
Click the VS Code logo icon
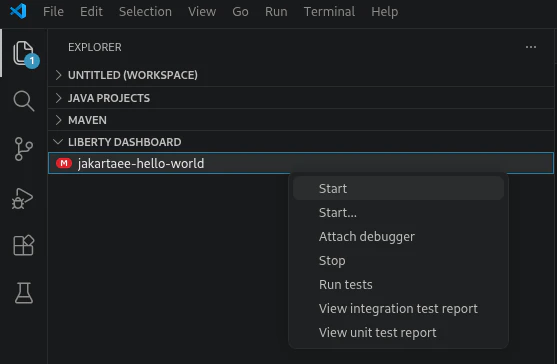coord(18,11)
